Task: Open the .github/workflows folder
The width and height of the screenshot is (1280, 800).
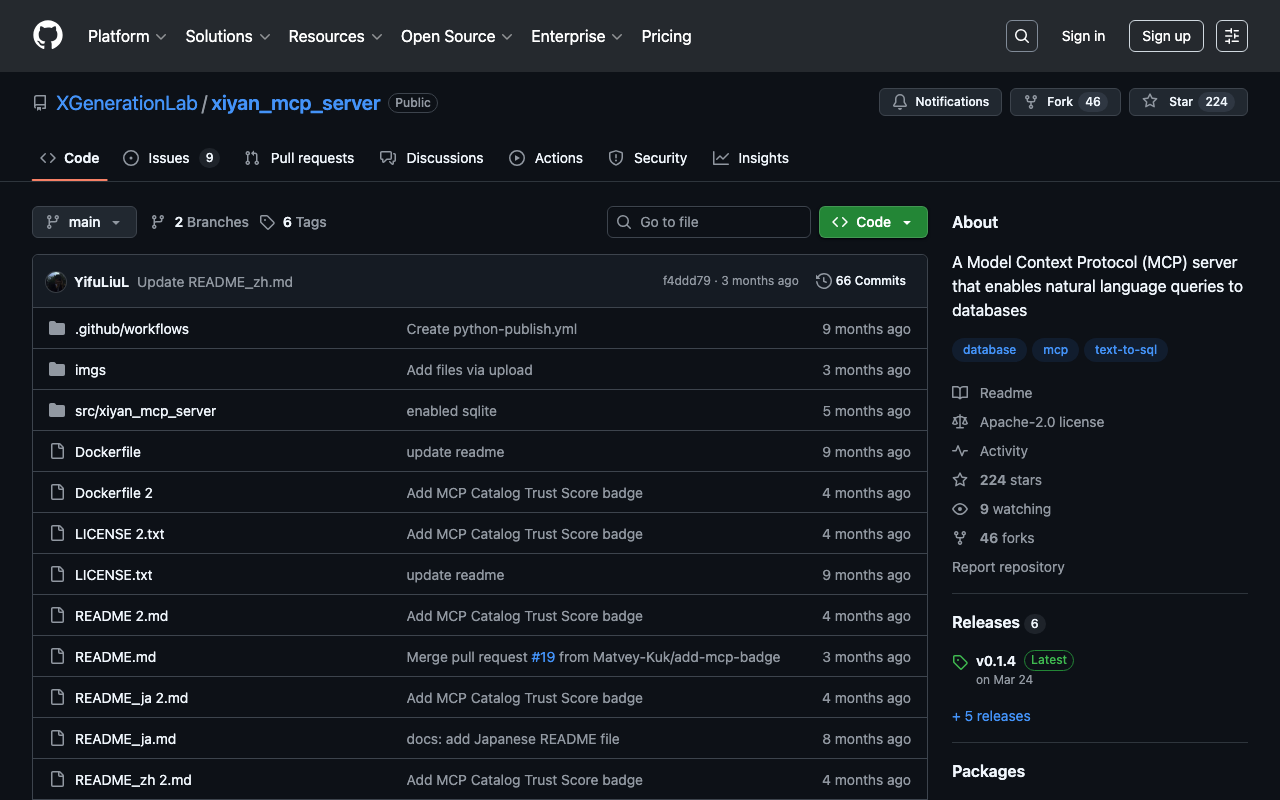Action: click(x=131, y=329)
